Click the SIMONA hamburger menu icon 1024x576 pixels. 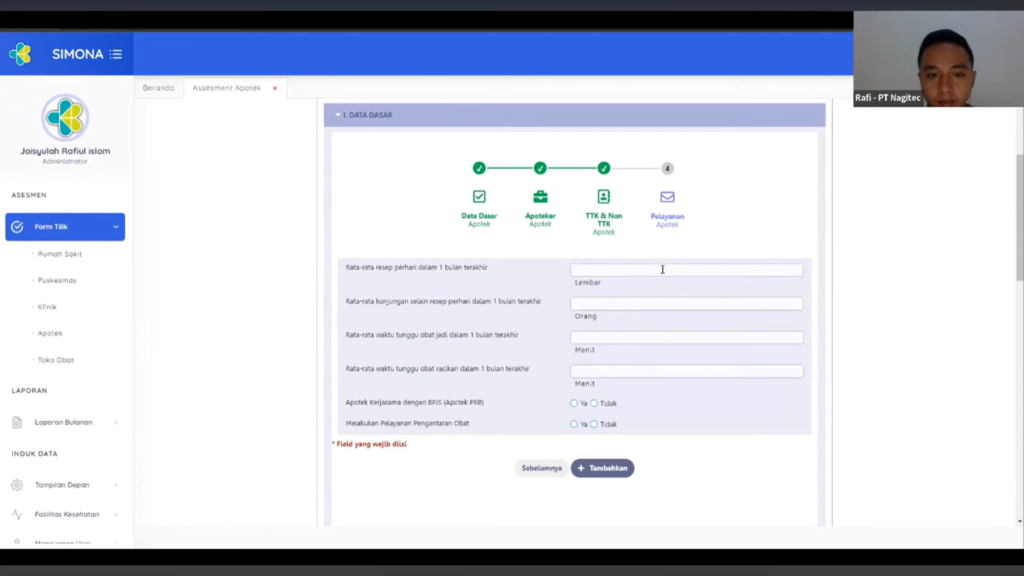coord(116,54)
